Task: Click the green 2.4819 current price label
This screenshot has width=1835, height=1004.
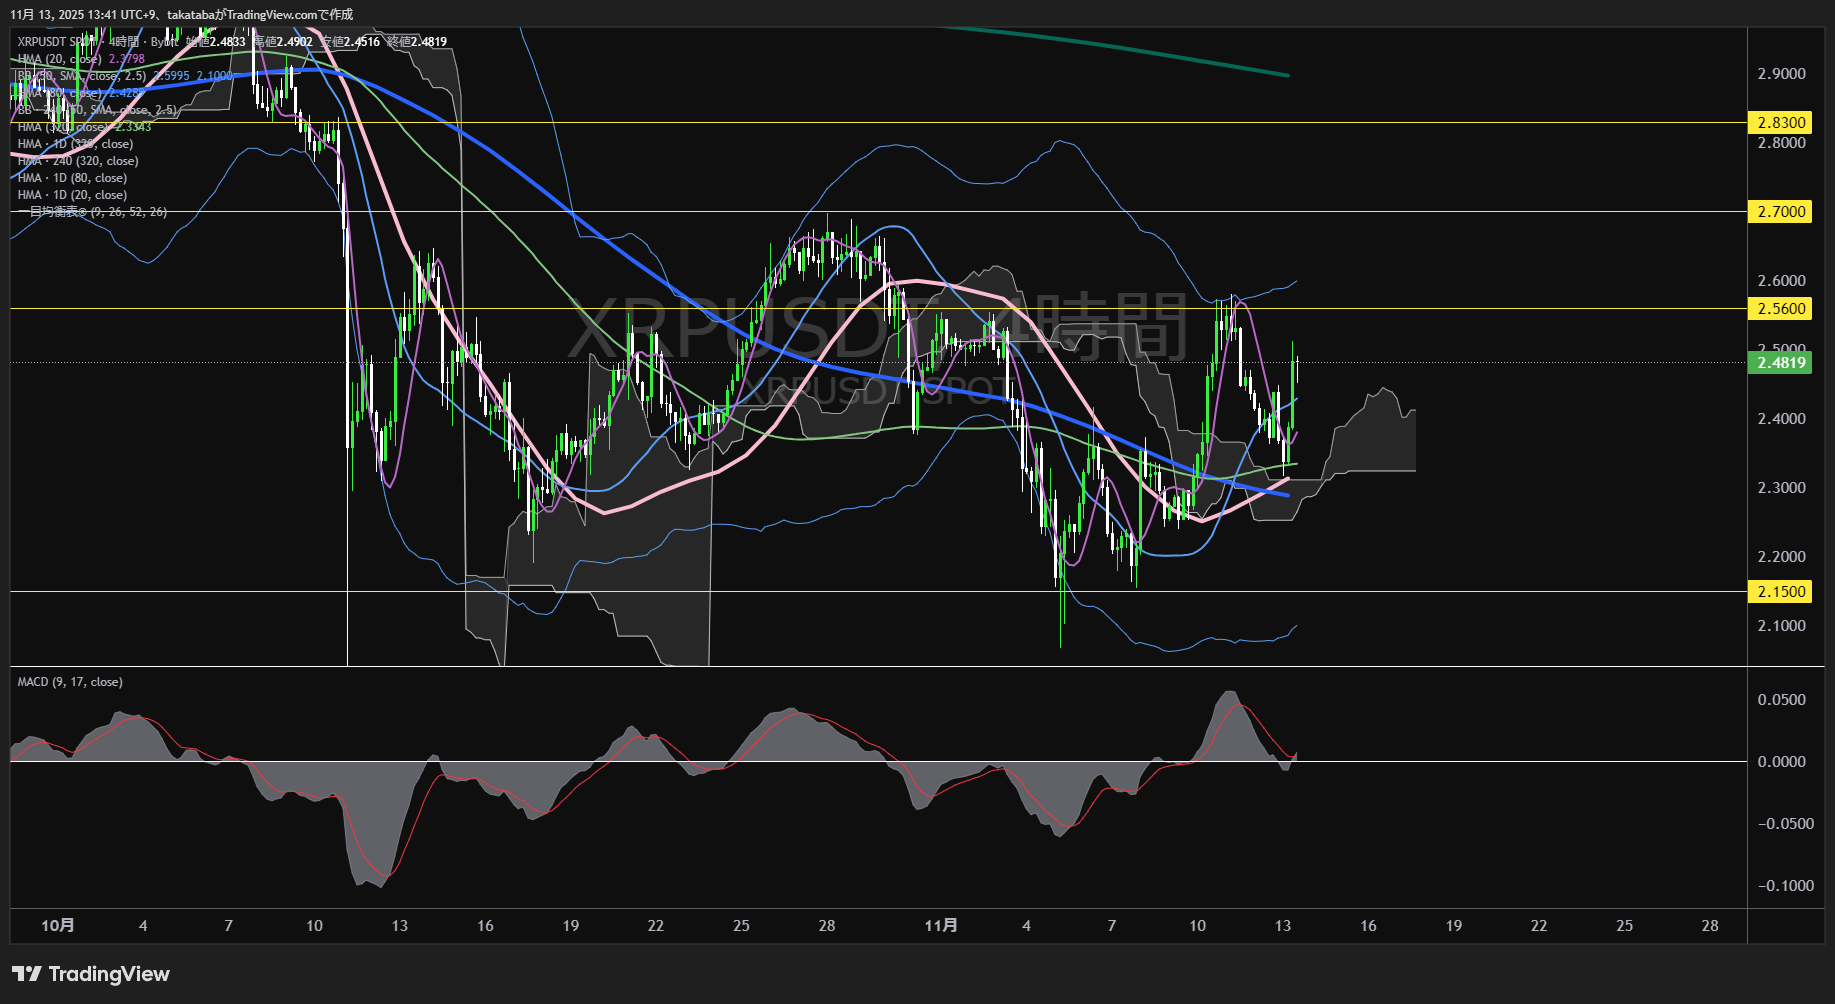Action: [1780, 363]
